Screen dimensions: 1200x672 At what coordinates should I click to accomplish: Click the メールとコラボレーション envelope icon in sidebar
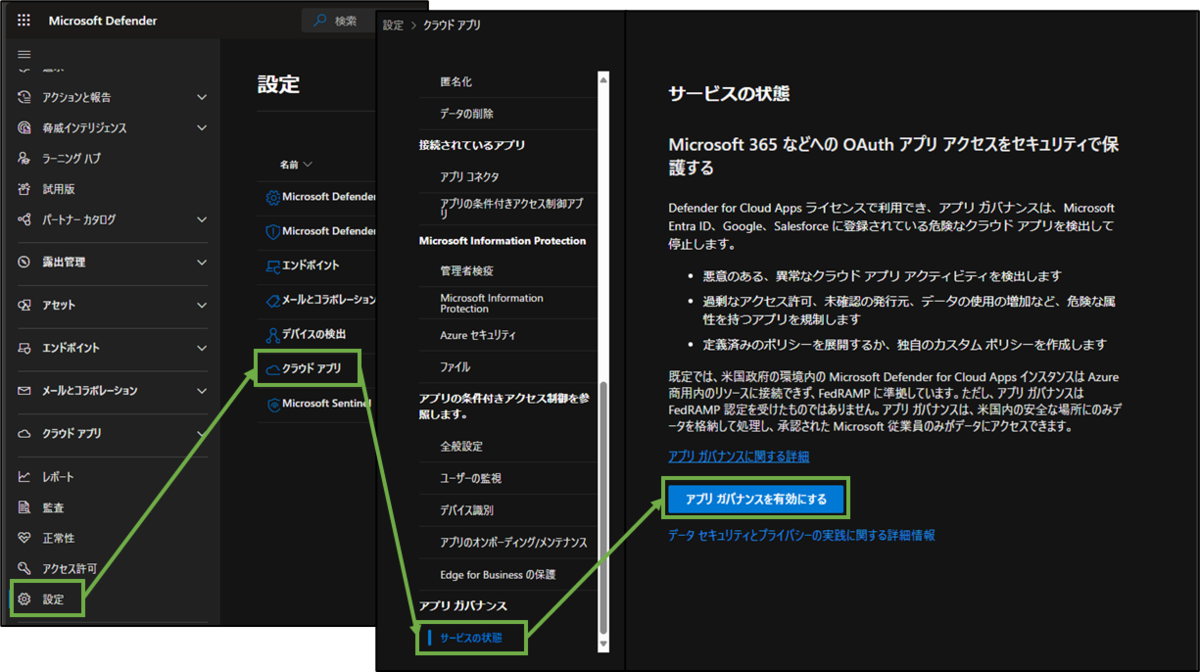pyautogui.click(x=25, y=391)
